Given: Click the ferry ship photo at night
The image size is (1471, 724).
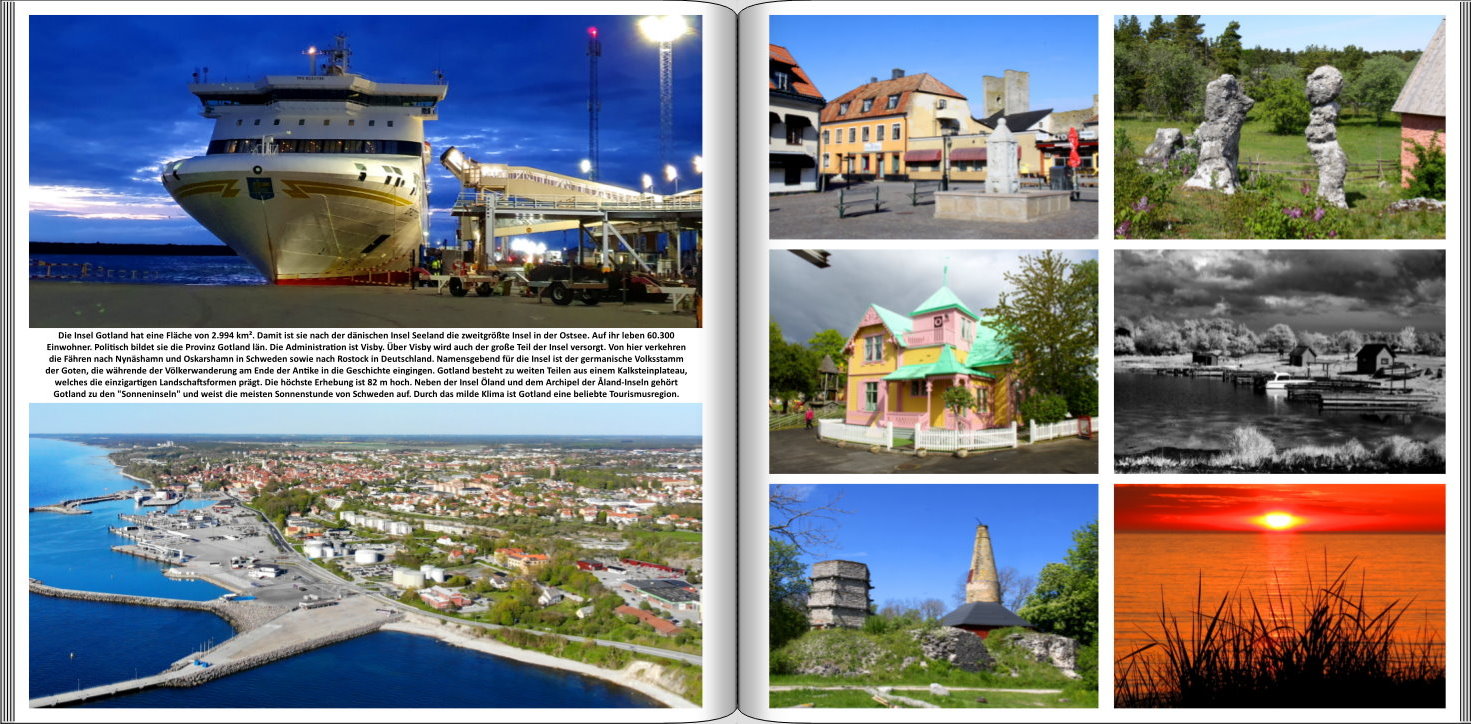Looking at the screenshot, I should point(365,170).
